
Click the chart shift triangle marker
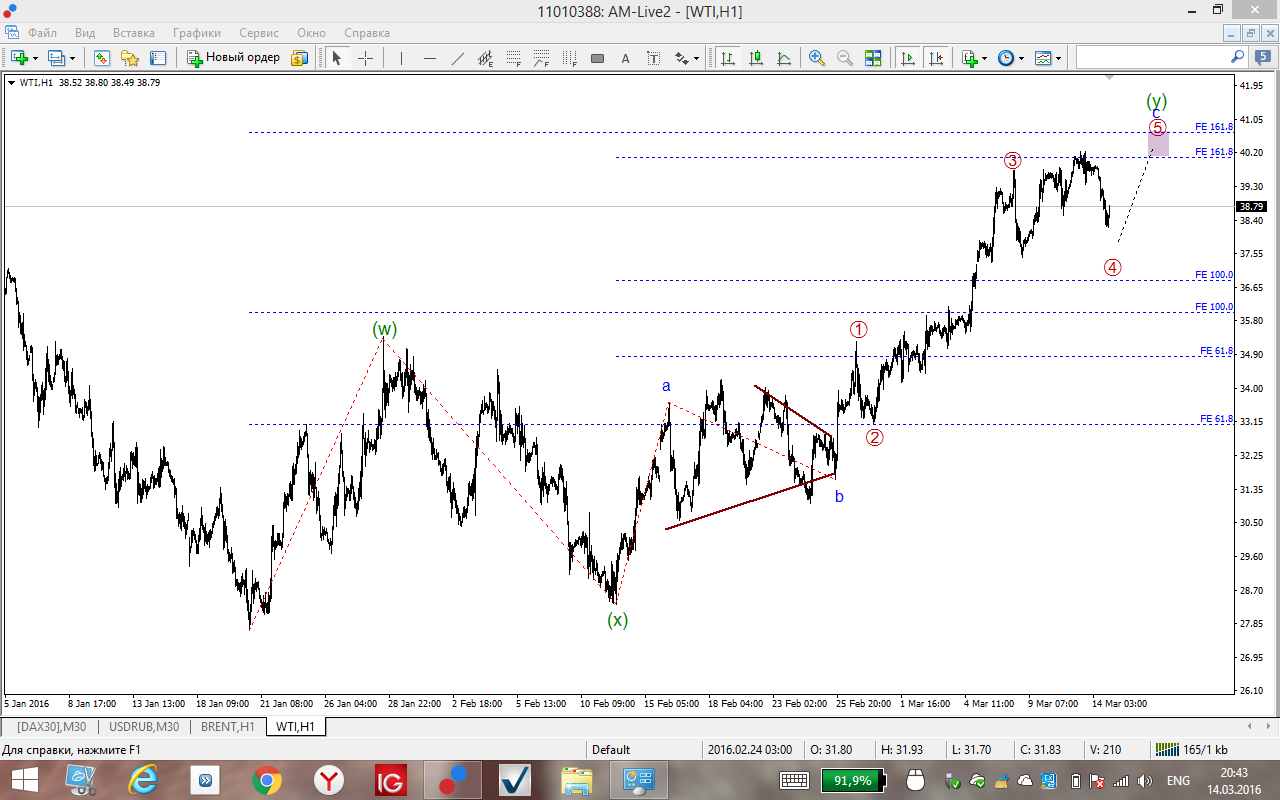[x=1109, y=77]
